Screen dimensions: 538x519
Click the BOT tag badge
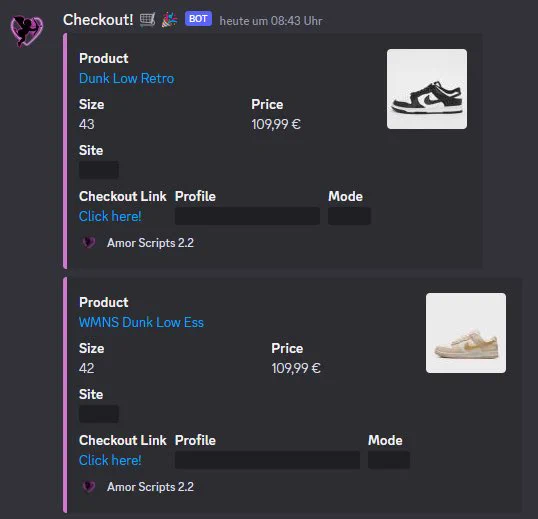198,19
